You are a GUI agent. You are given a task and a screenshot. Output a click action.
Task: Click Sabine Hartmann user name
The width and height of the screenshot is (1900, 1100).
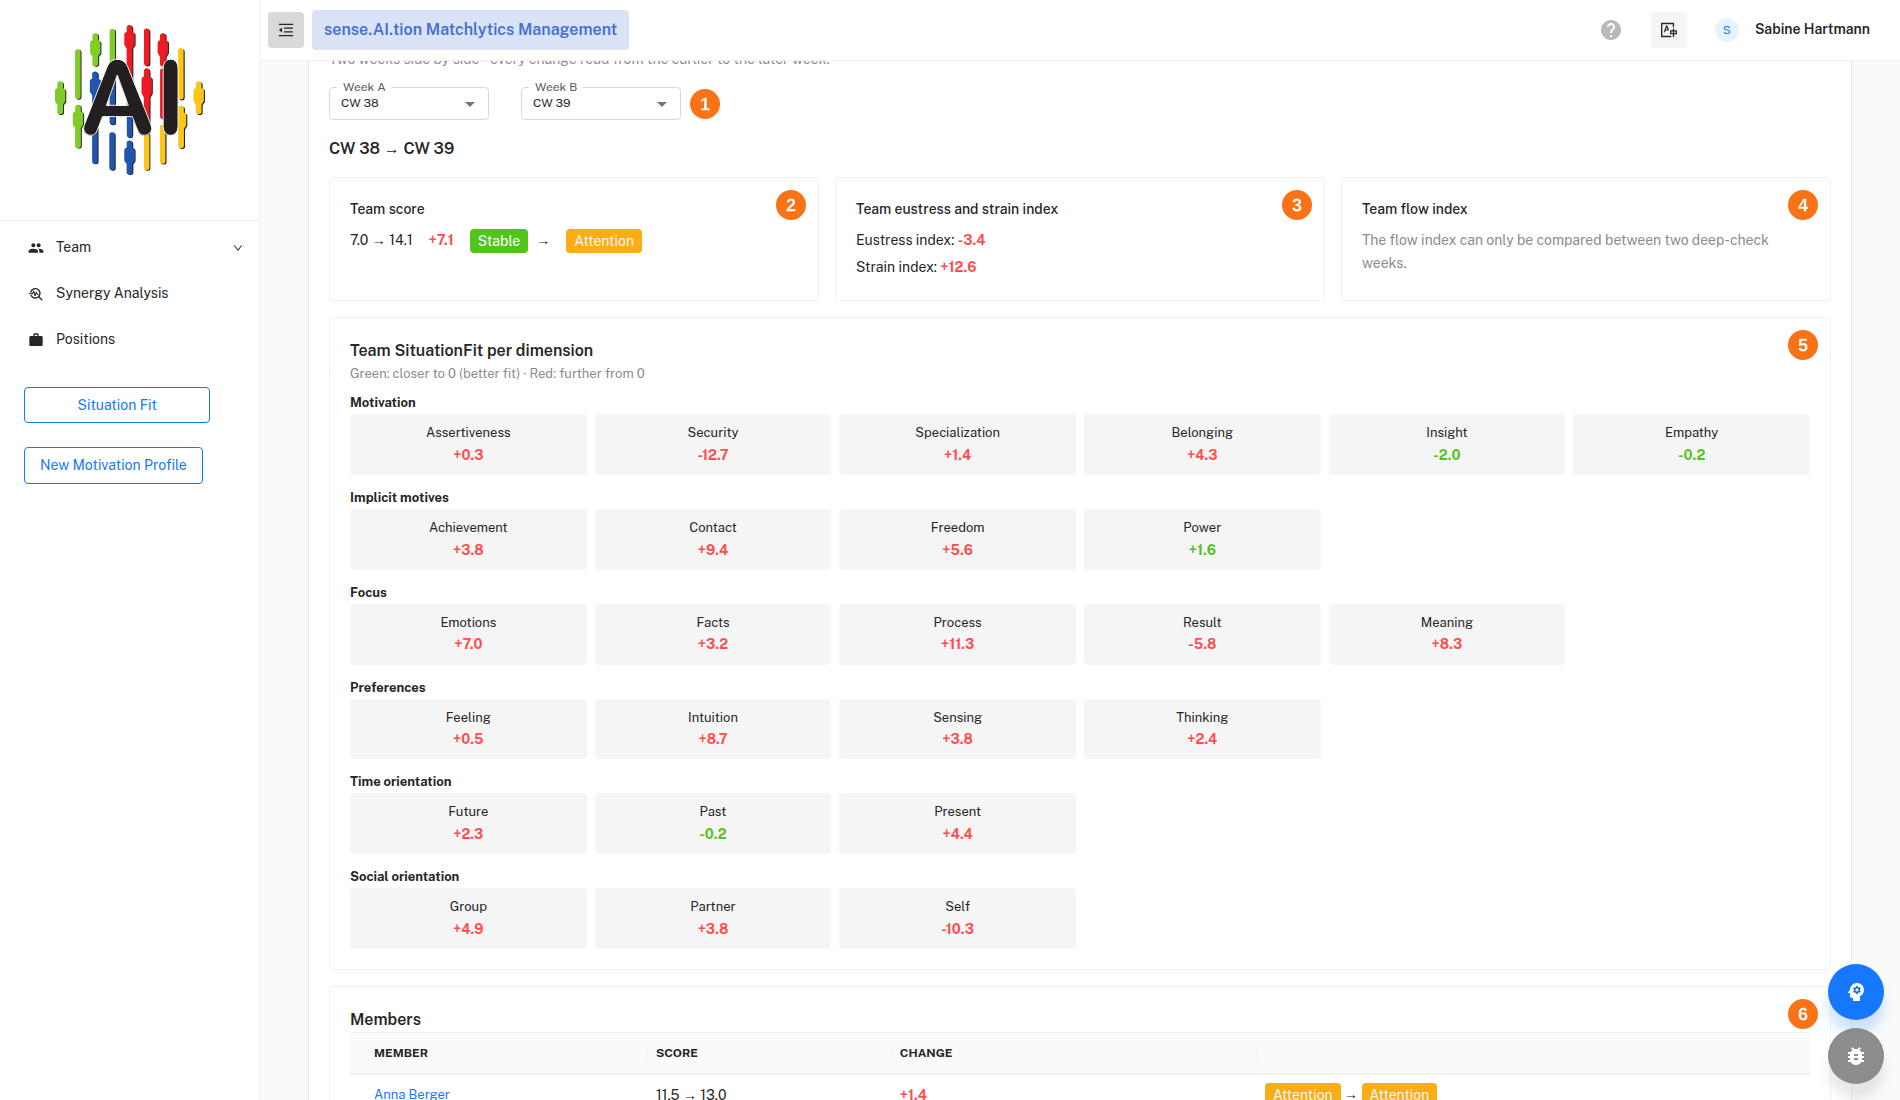point(1812,29)
